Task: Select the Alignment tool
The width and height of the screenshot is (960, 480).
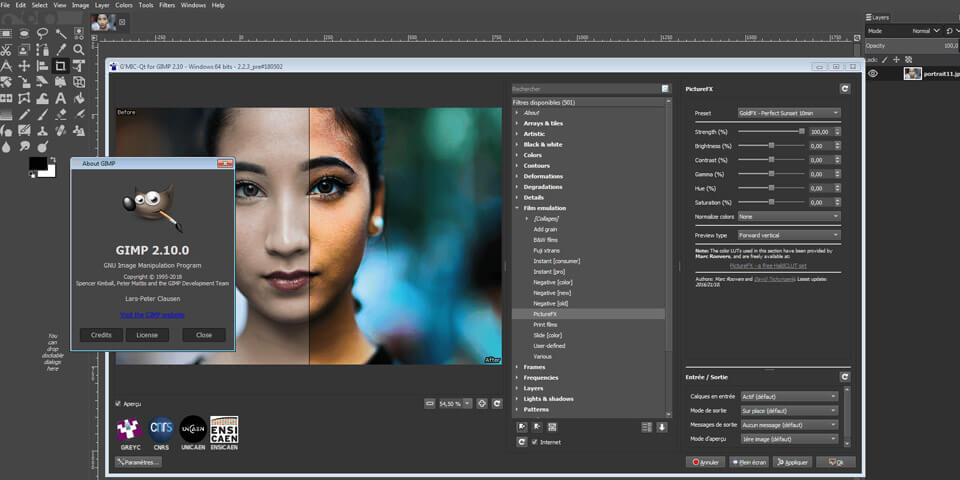Action: [42, 66]
